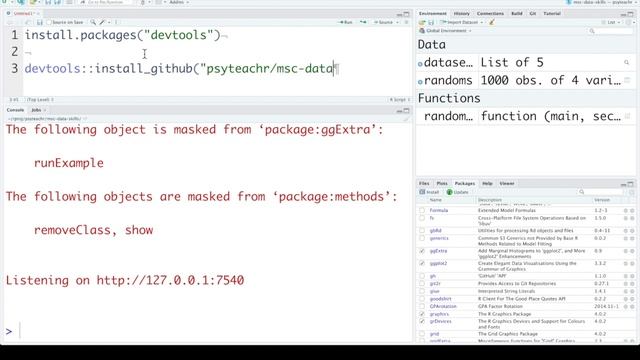The width and height of the screenshot is (640, 360).
Task: Open the ggExtra package link
Action: [x=438, y=251]
